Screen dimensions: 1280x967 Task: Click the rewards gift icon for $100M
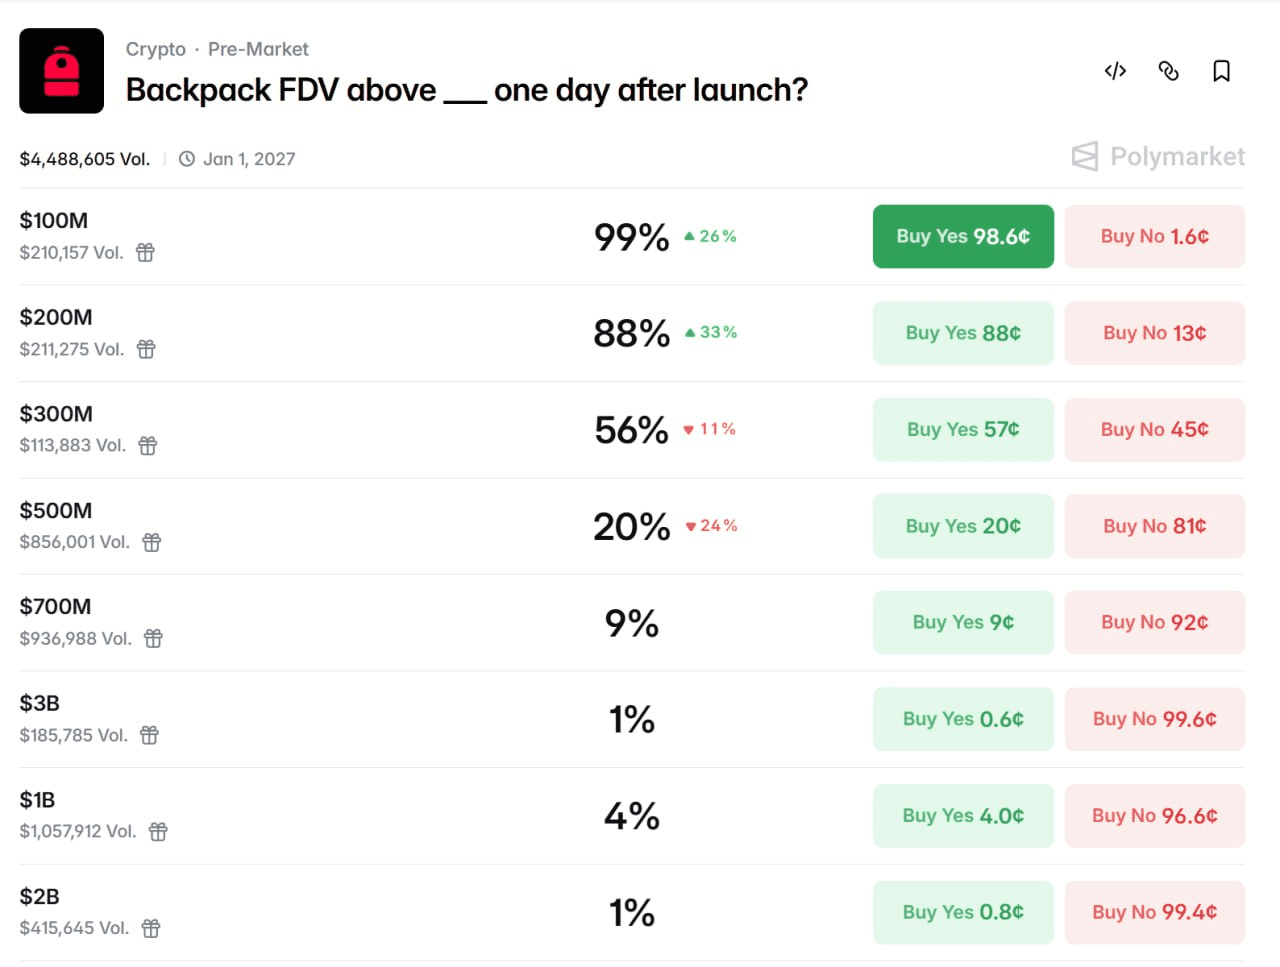coord(146,253)
